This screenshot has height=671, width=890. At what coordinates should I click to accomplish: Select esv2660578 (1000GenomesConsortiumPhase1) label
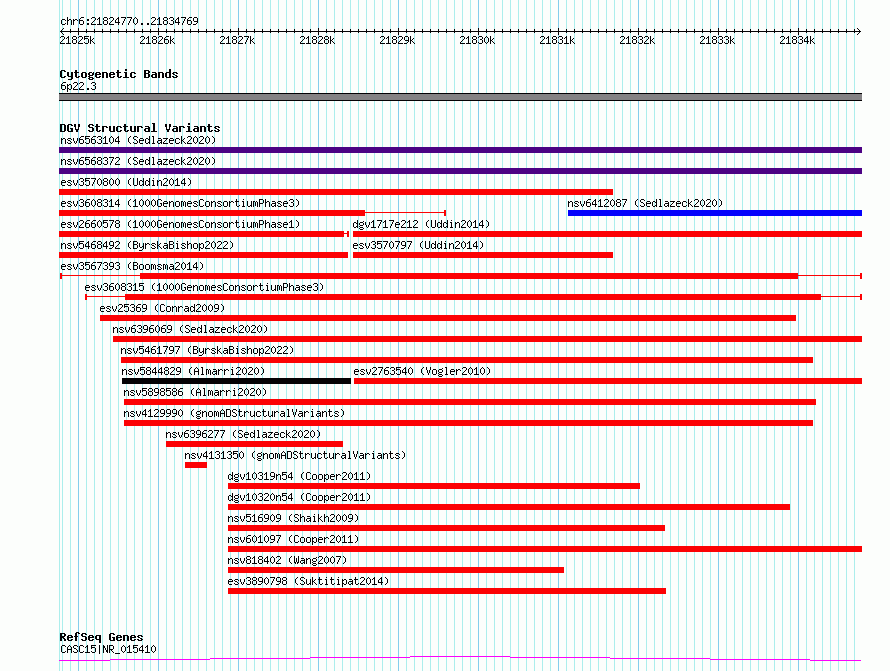pyautogui.click(x=180, y=224)
